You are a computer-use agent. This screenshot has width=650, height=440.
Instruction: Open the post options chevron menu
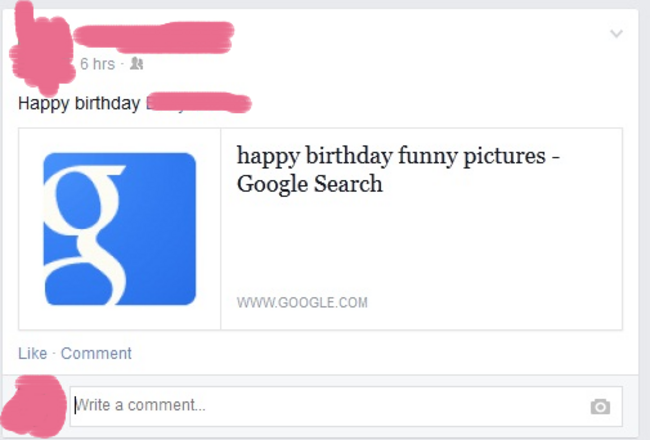[x=616, y=34]
